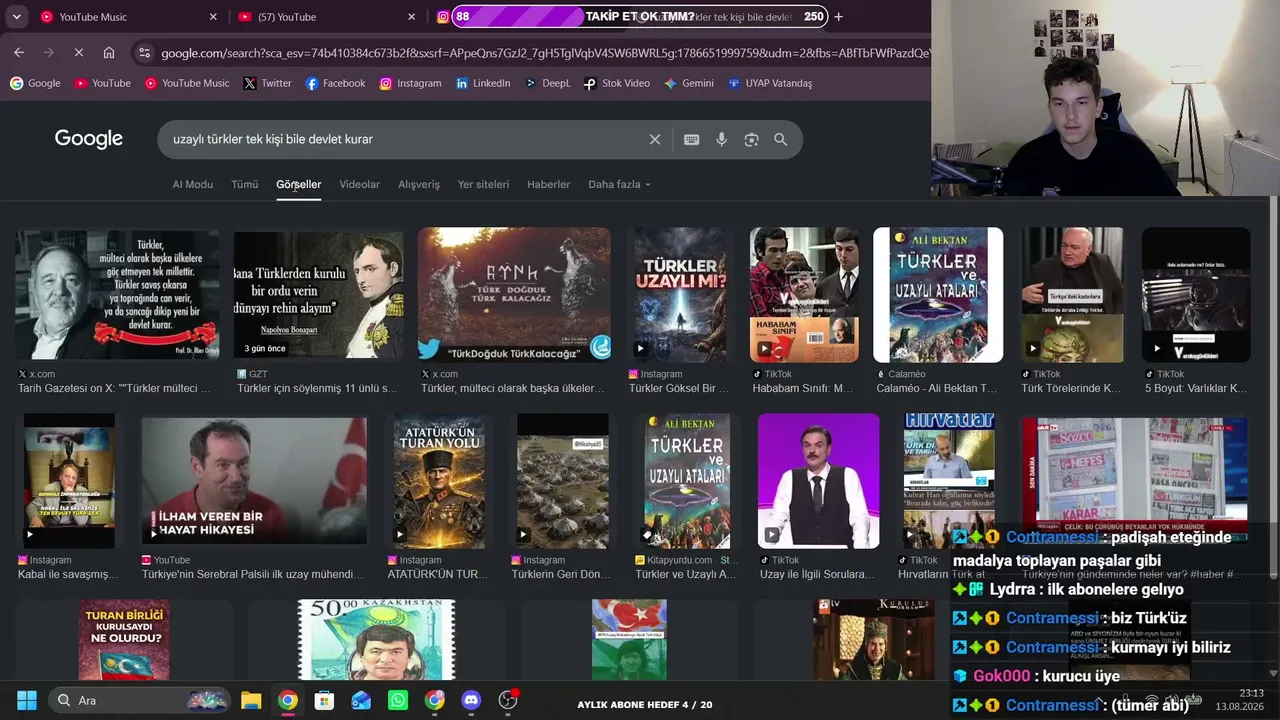Open the LinkedIn bookmark
Viewport: 1280px width, 720px height.
(483, 84)
